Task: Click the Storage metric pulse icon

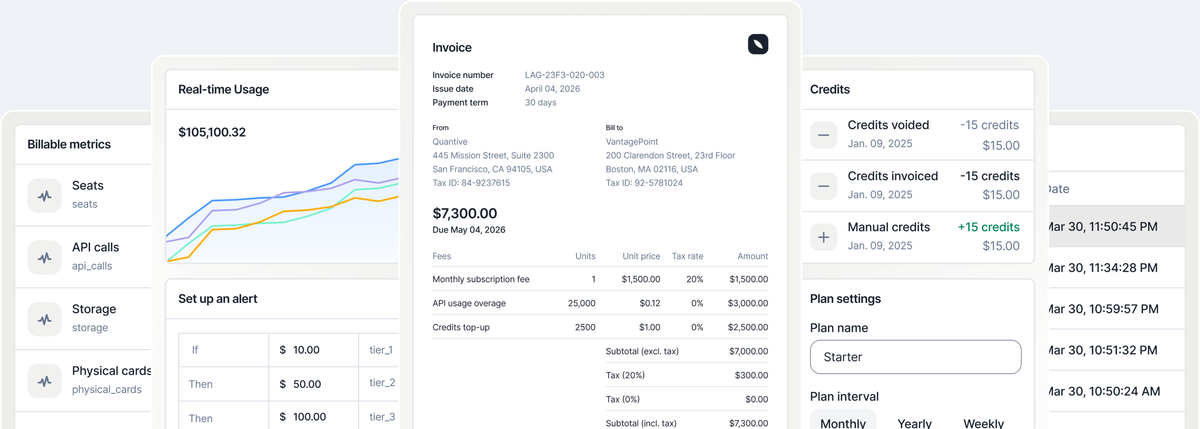Action: [x=44, y=320]
